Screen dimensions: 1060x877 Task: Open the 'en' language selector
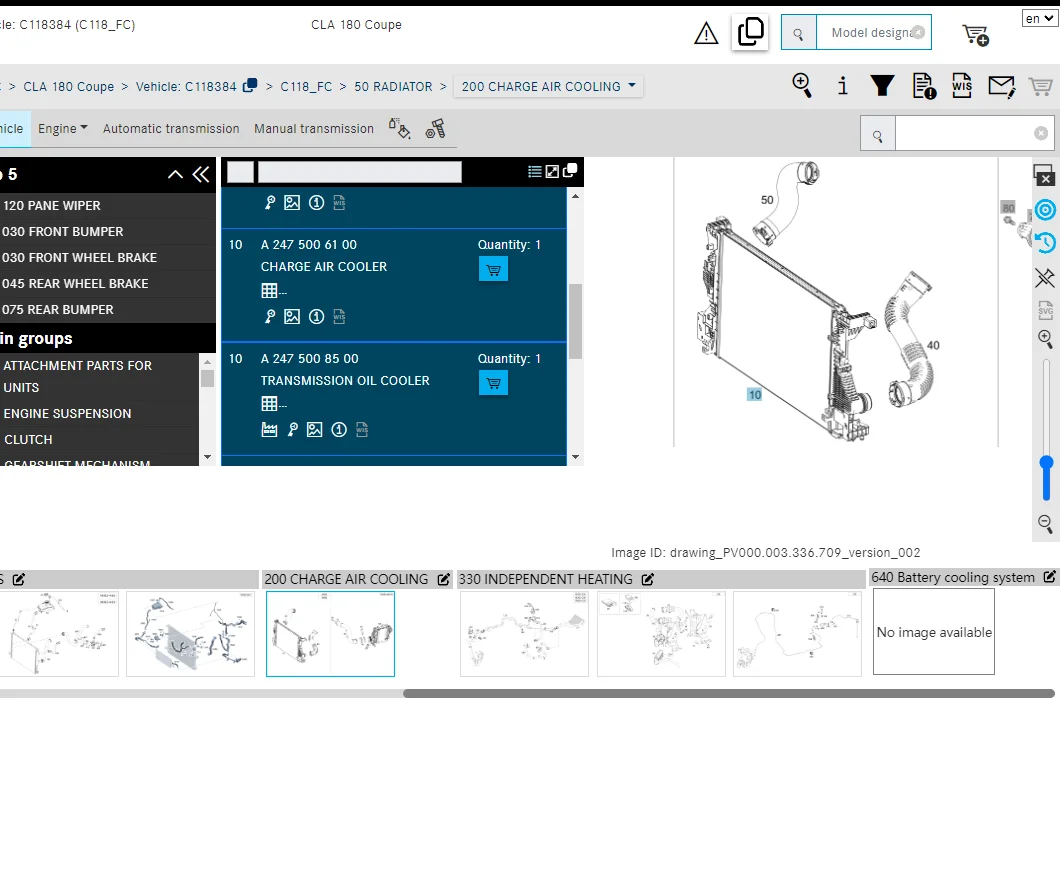1039,18
